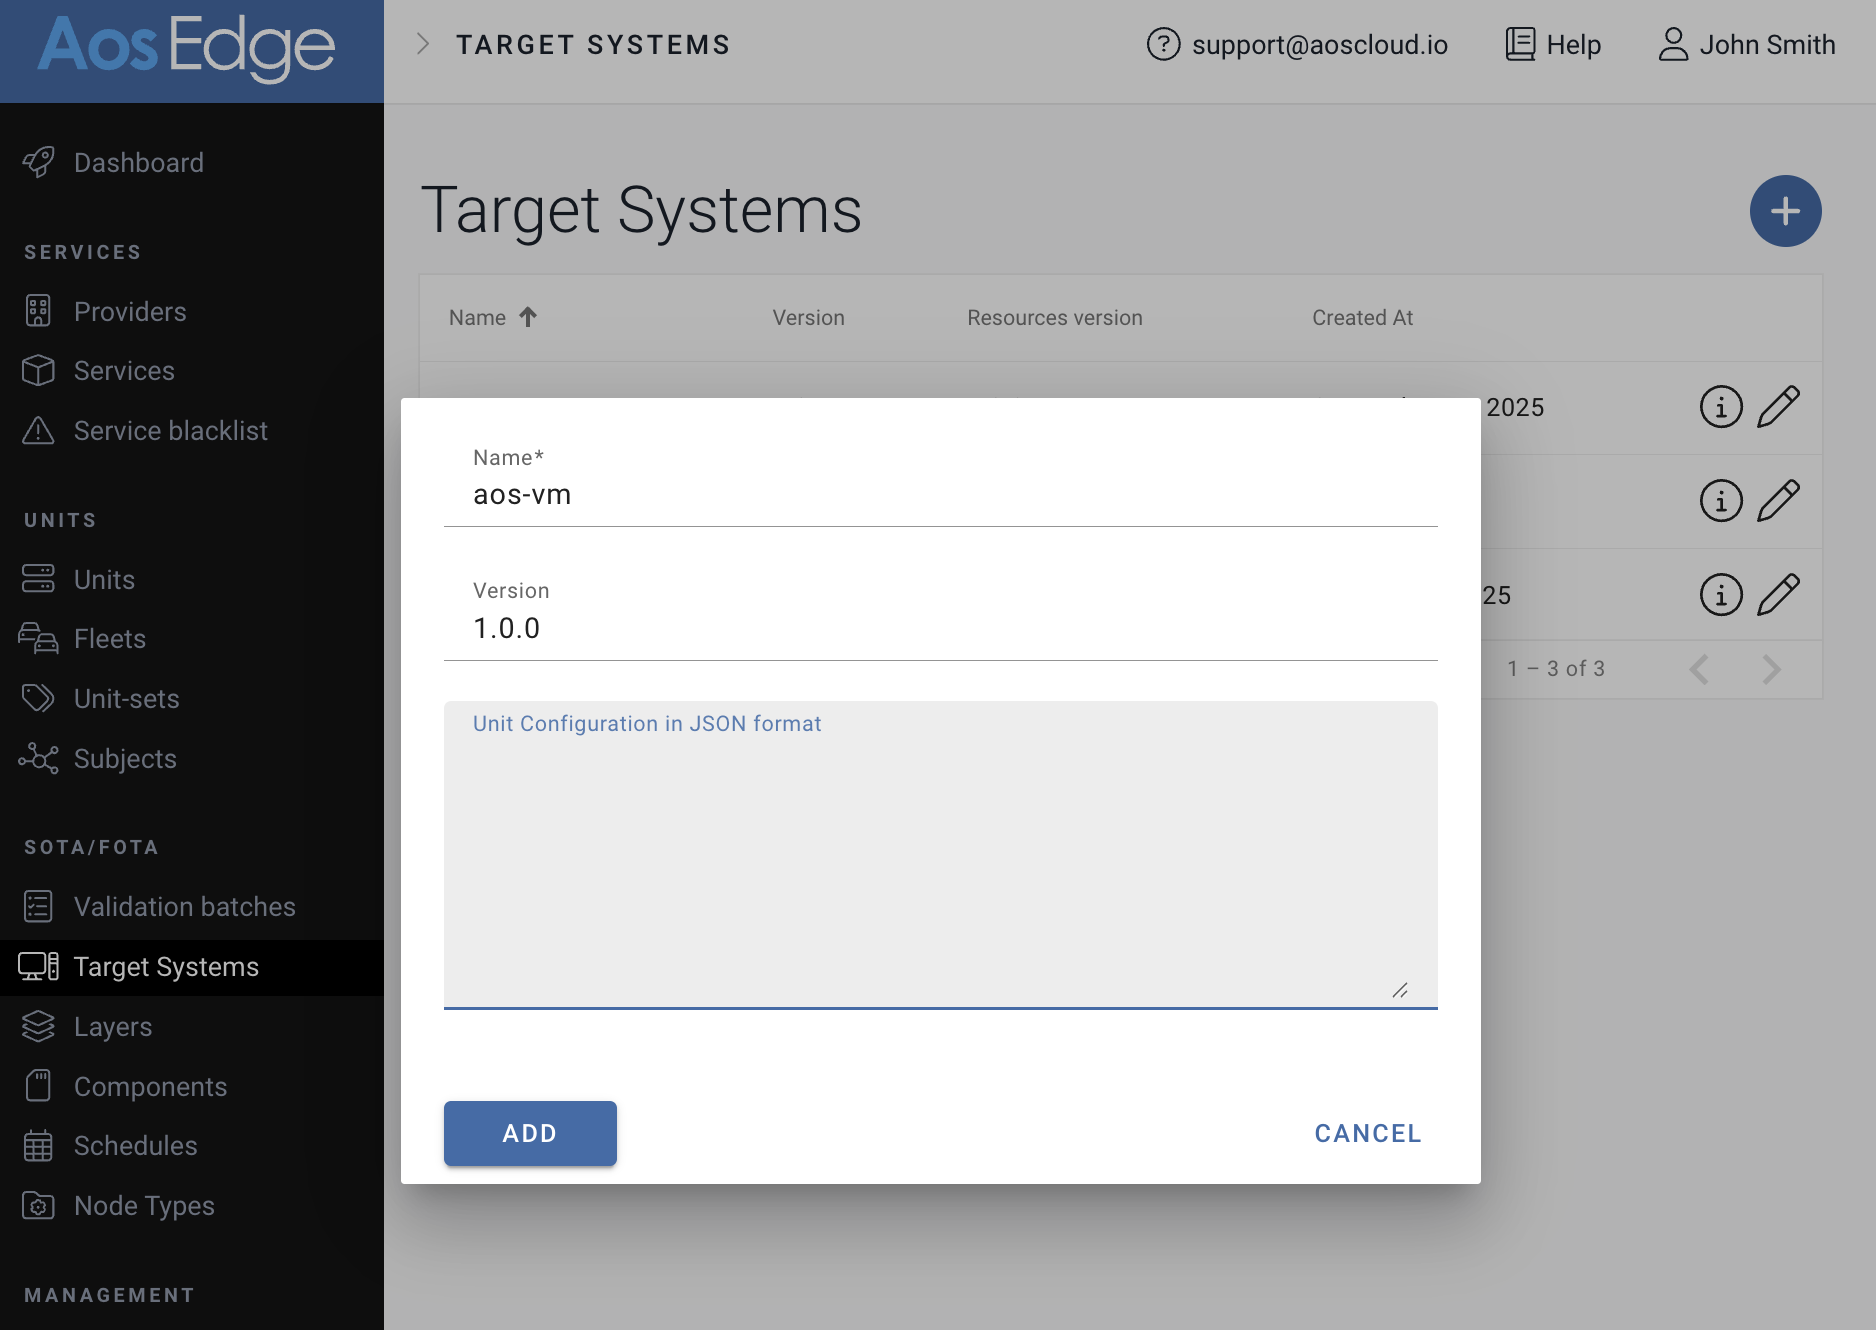Click the third row's info icon

click(1721, 595)
